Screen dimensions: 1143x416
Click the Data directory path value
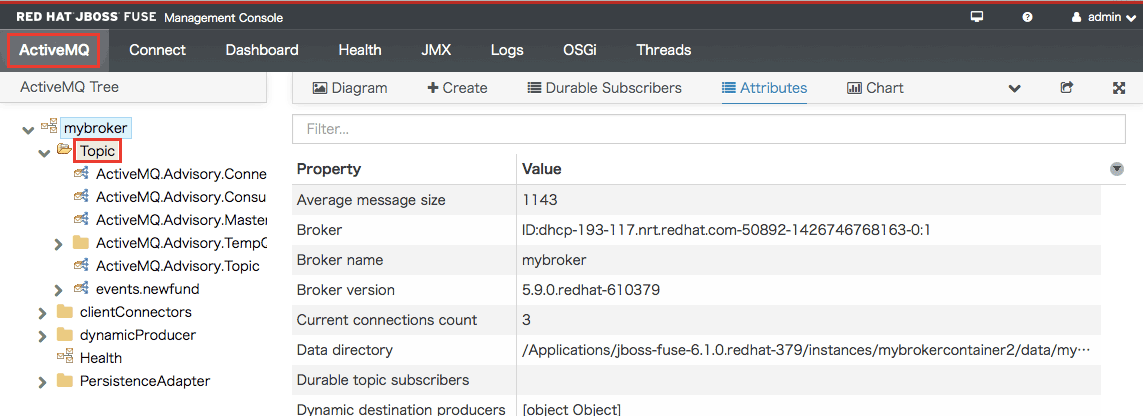pos(806,350)
